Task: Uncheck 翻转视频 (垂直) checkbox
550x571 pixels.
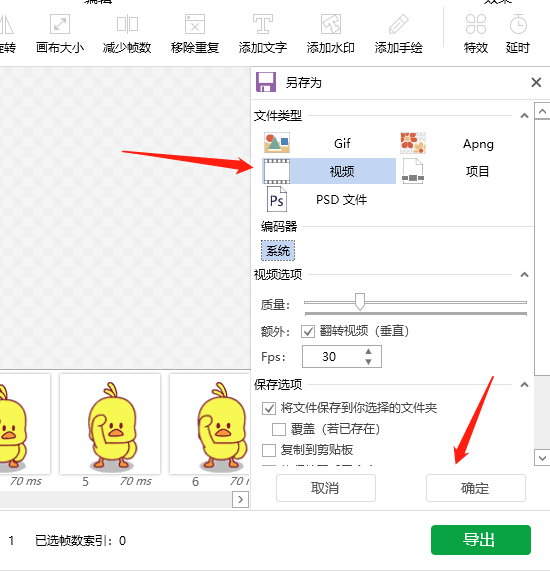Action: click(308, 331)
